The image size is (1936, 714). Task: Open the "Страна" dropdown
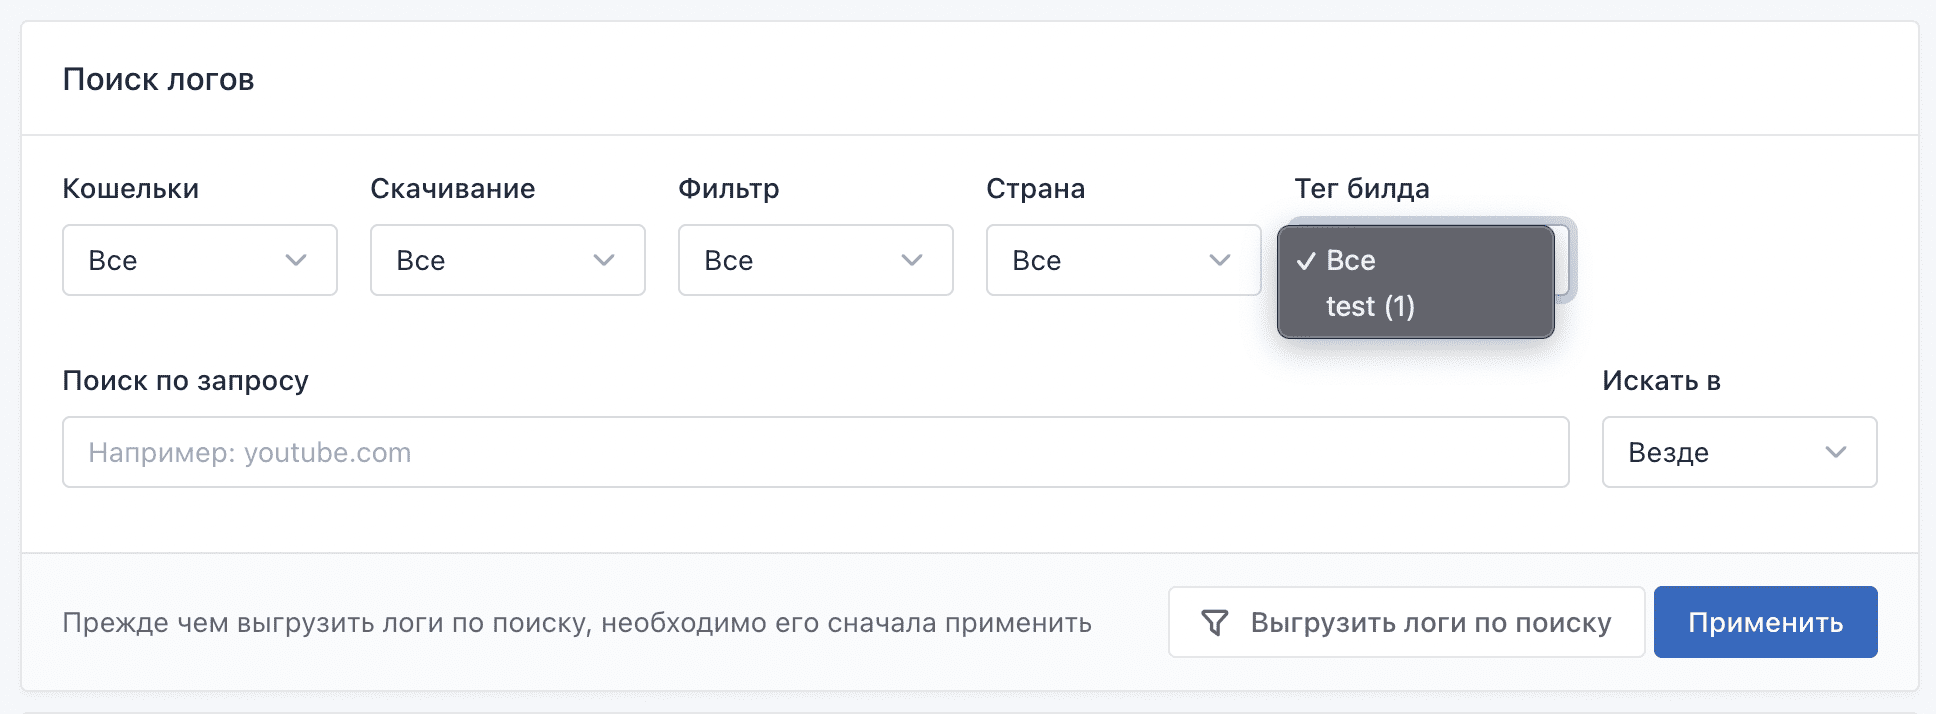click(1123, 261)
